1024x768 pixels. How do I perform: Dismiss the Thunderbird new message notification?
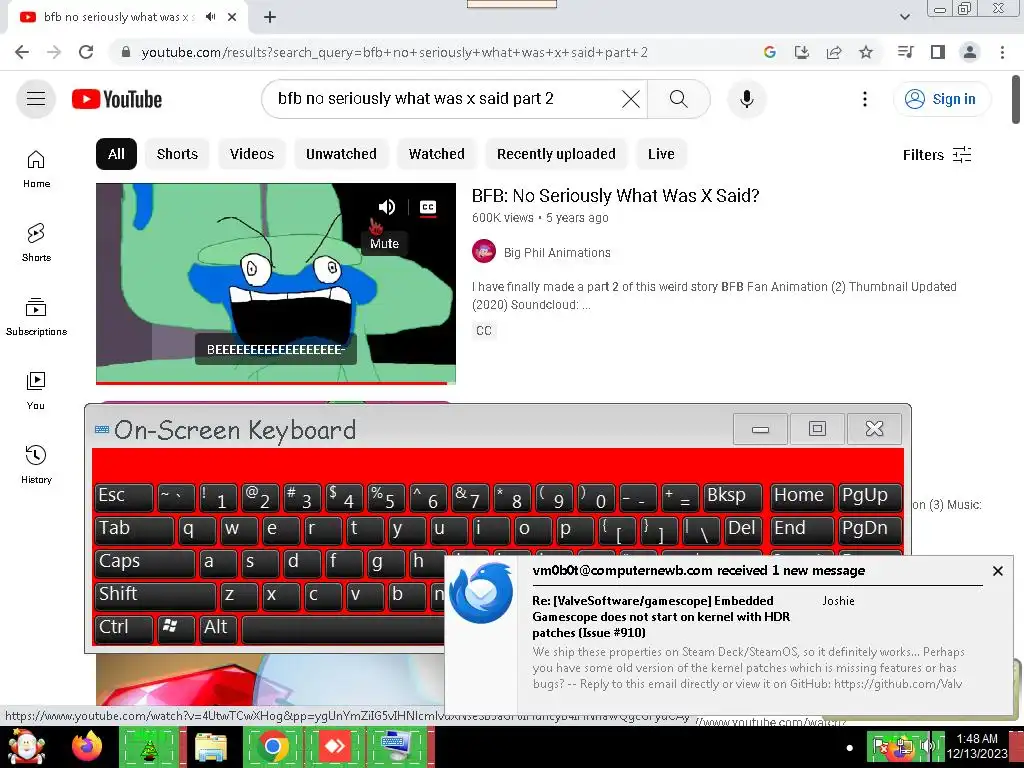point(997,571)
